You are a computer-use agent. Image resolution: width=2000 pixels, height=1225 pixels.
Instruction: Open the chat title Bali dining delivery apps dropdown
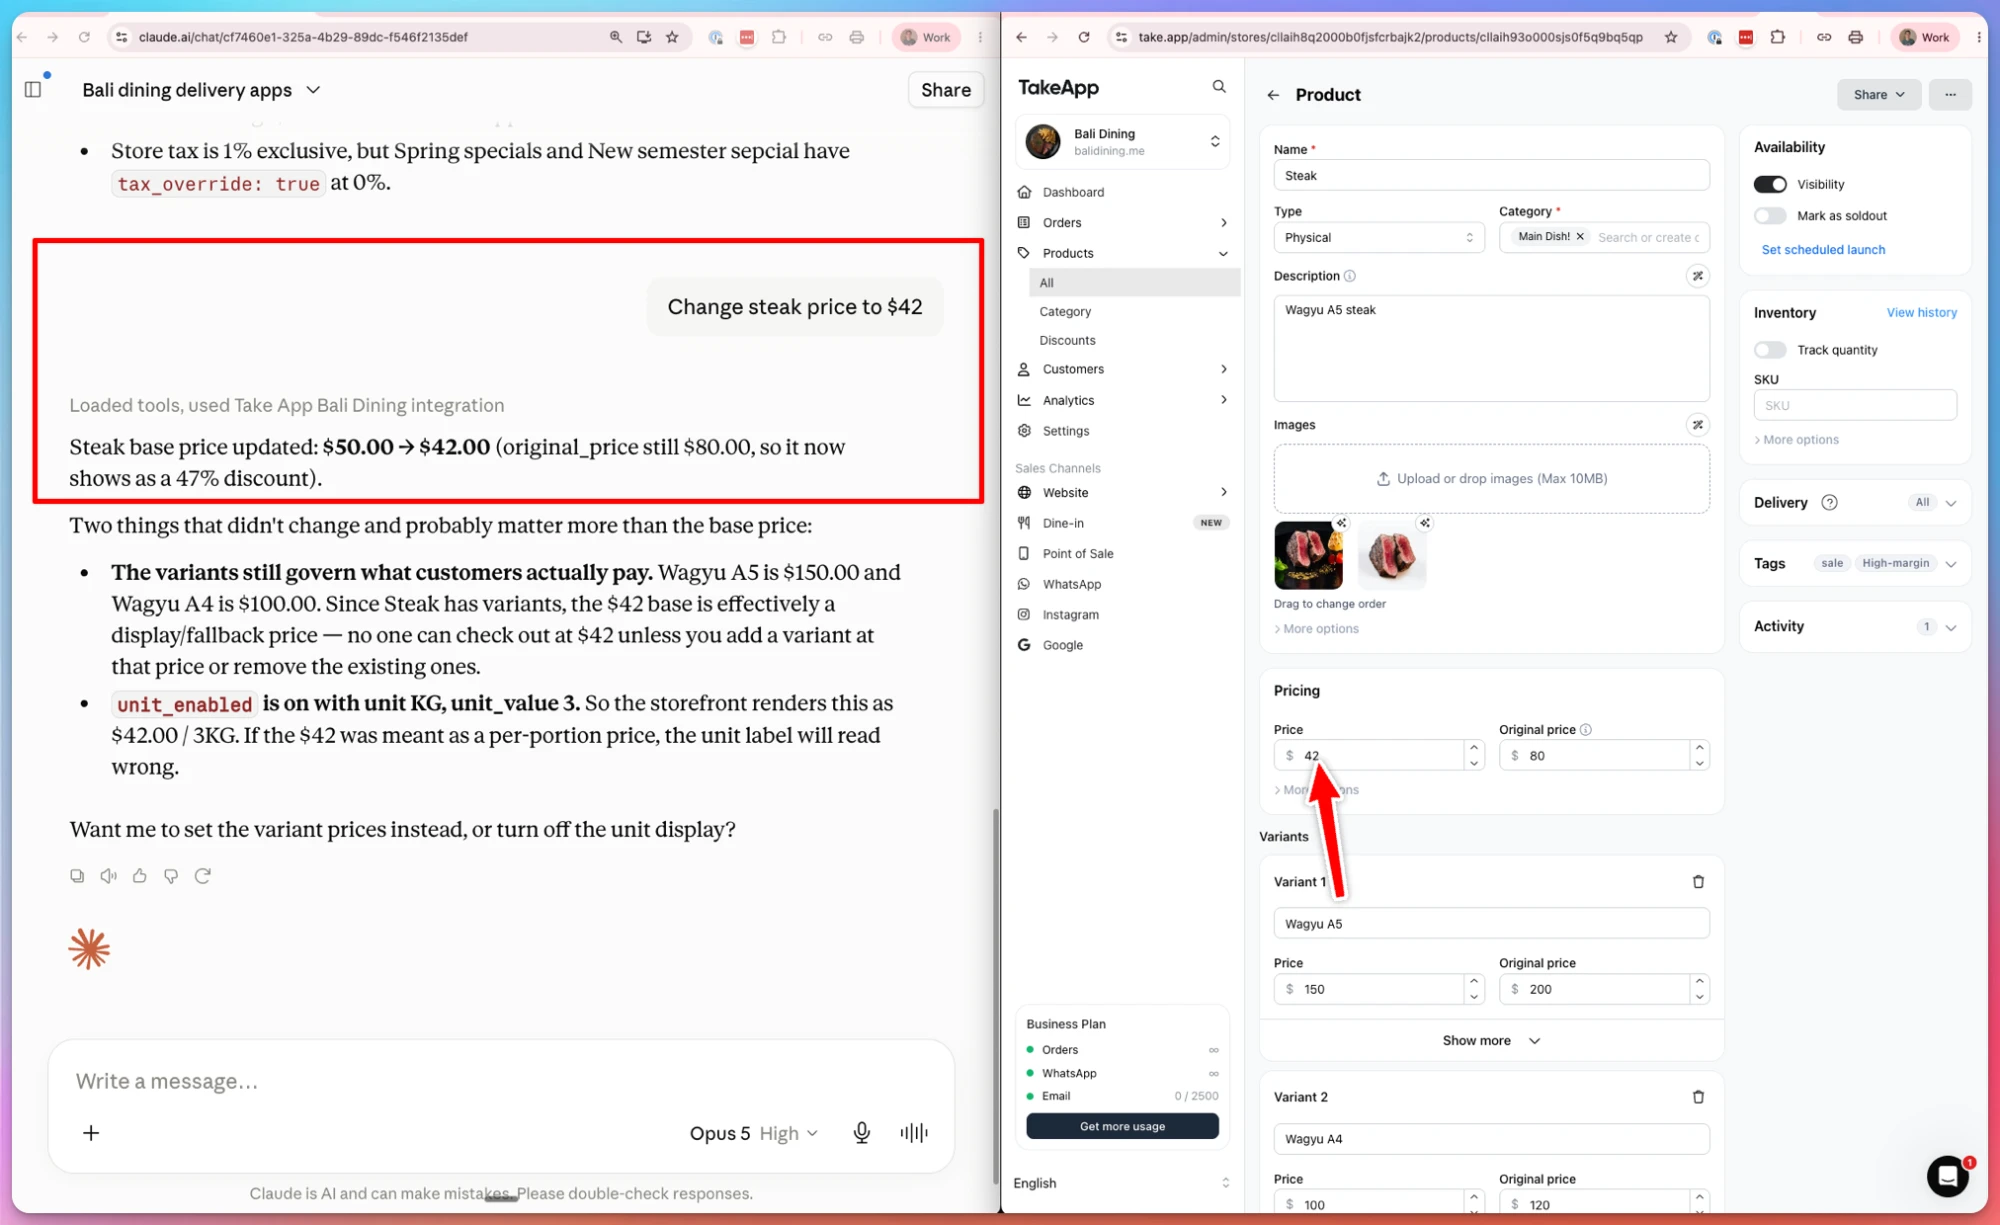202,90
